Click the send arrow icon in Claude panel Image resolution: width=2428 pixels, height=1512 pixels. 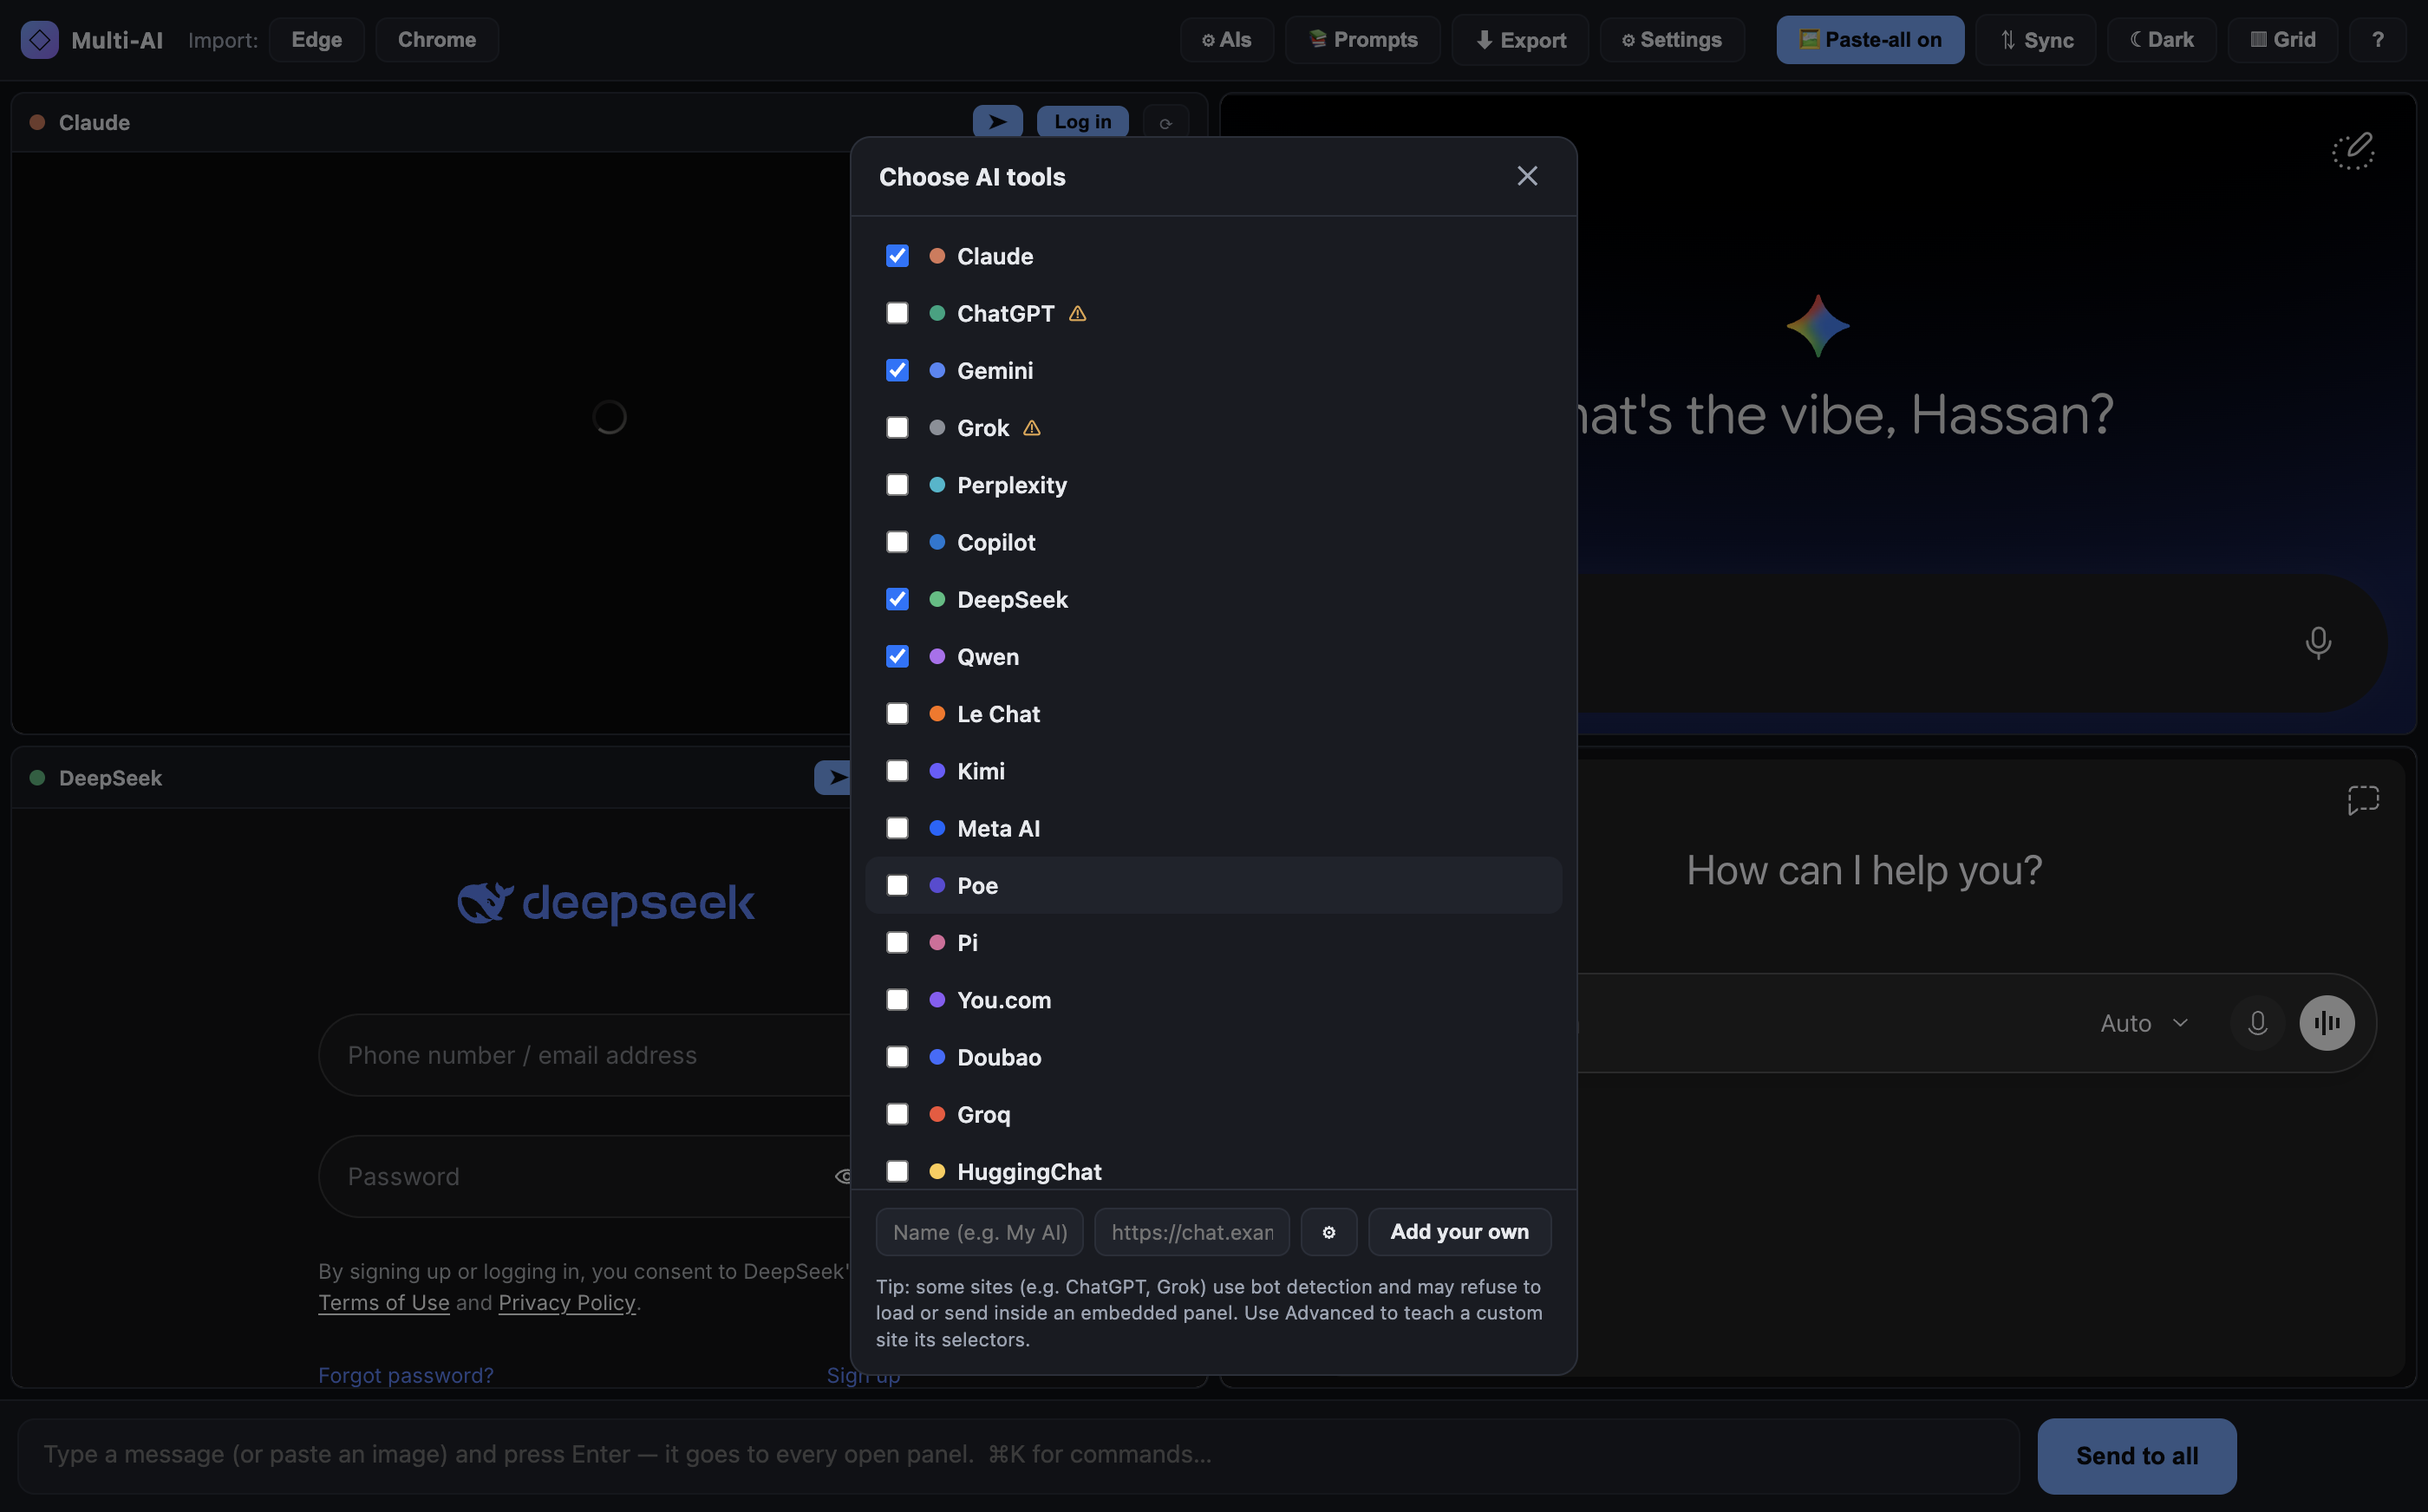[x=997, y=122]
